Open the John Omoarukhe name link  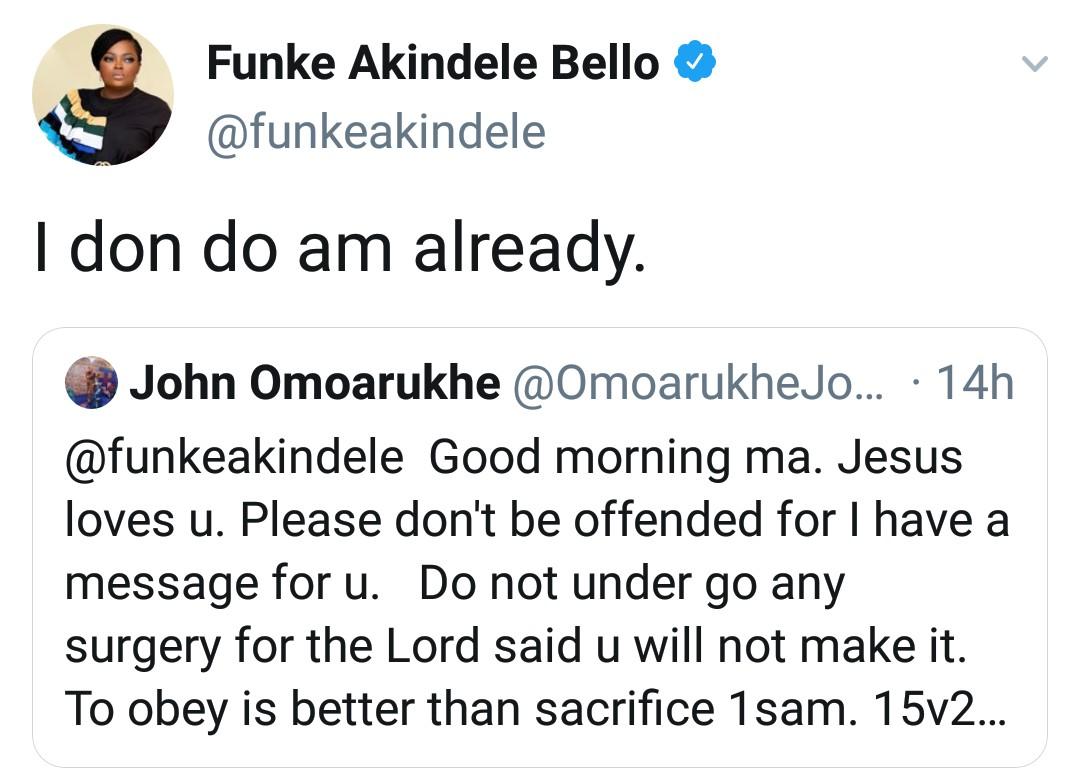tap(315, 384)
